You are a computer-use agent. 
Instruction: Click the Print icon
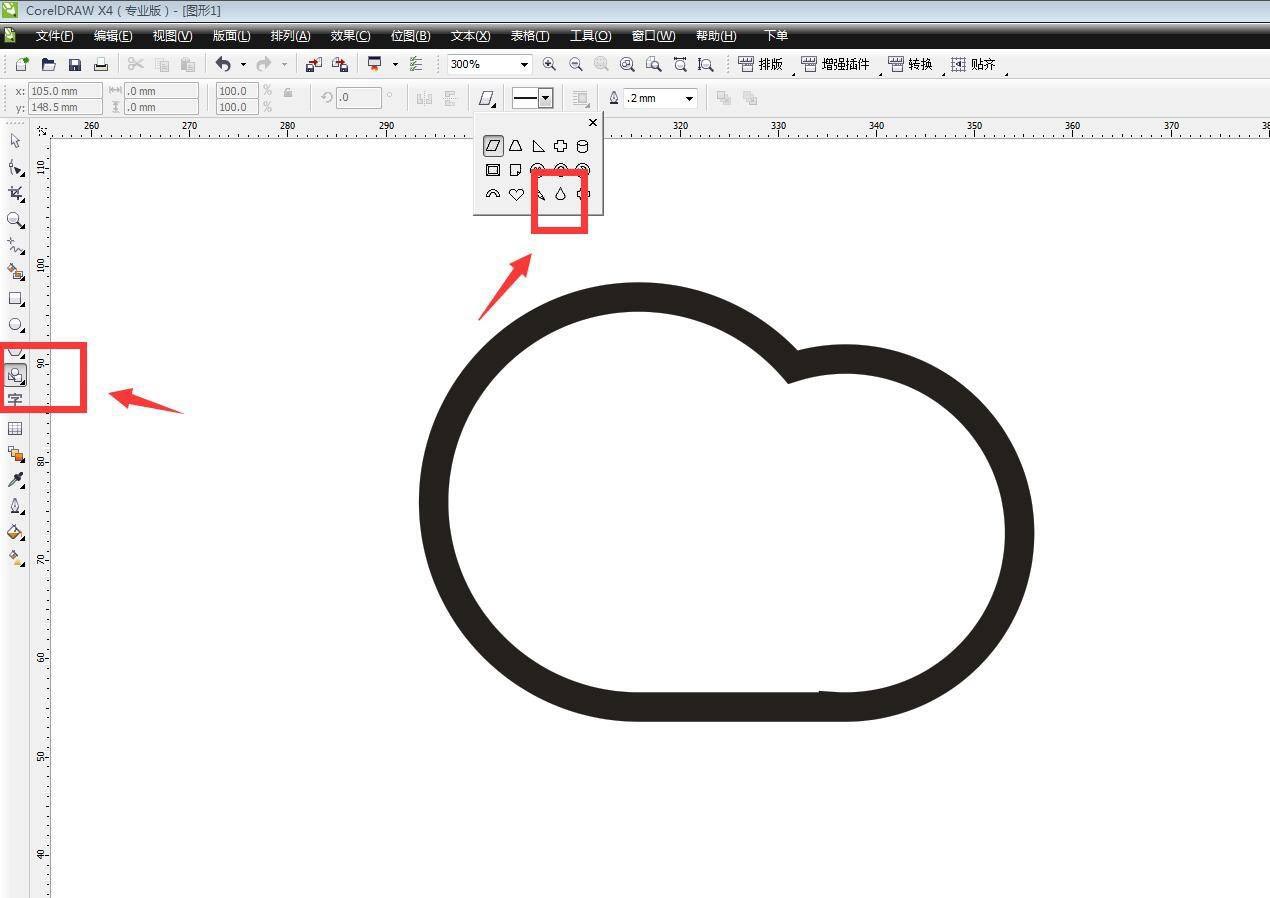pos(100,64)
